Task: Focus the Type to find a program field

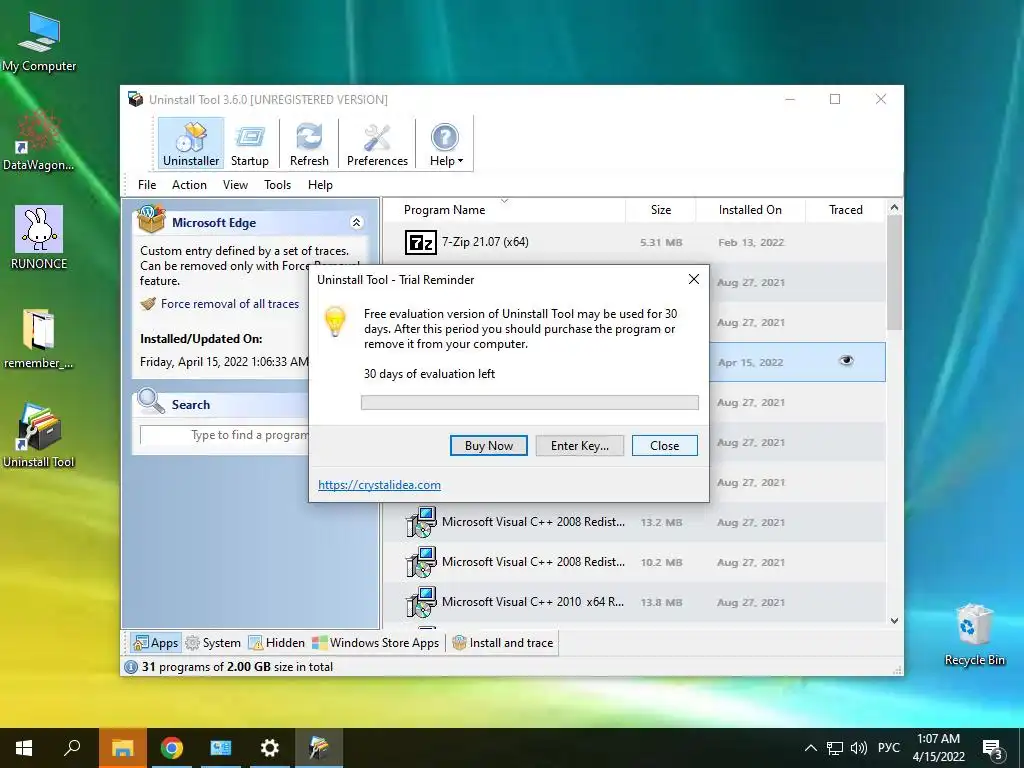Action: pos(224,435)
